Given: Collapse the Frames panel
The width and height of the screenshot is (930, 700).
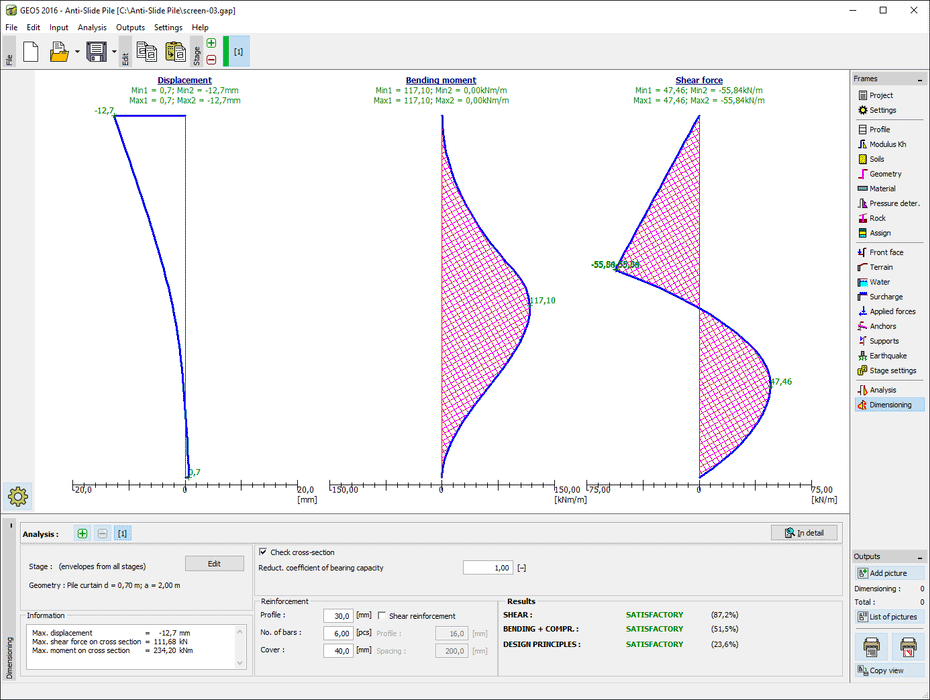Looking at the screenshot, I should coord(921,78).
